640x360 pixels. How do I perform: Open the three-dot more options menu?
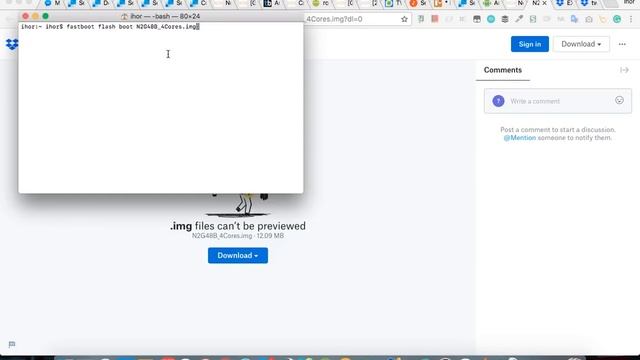point(622,44)
